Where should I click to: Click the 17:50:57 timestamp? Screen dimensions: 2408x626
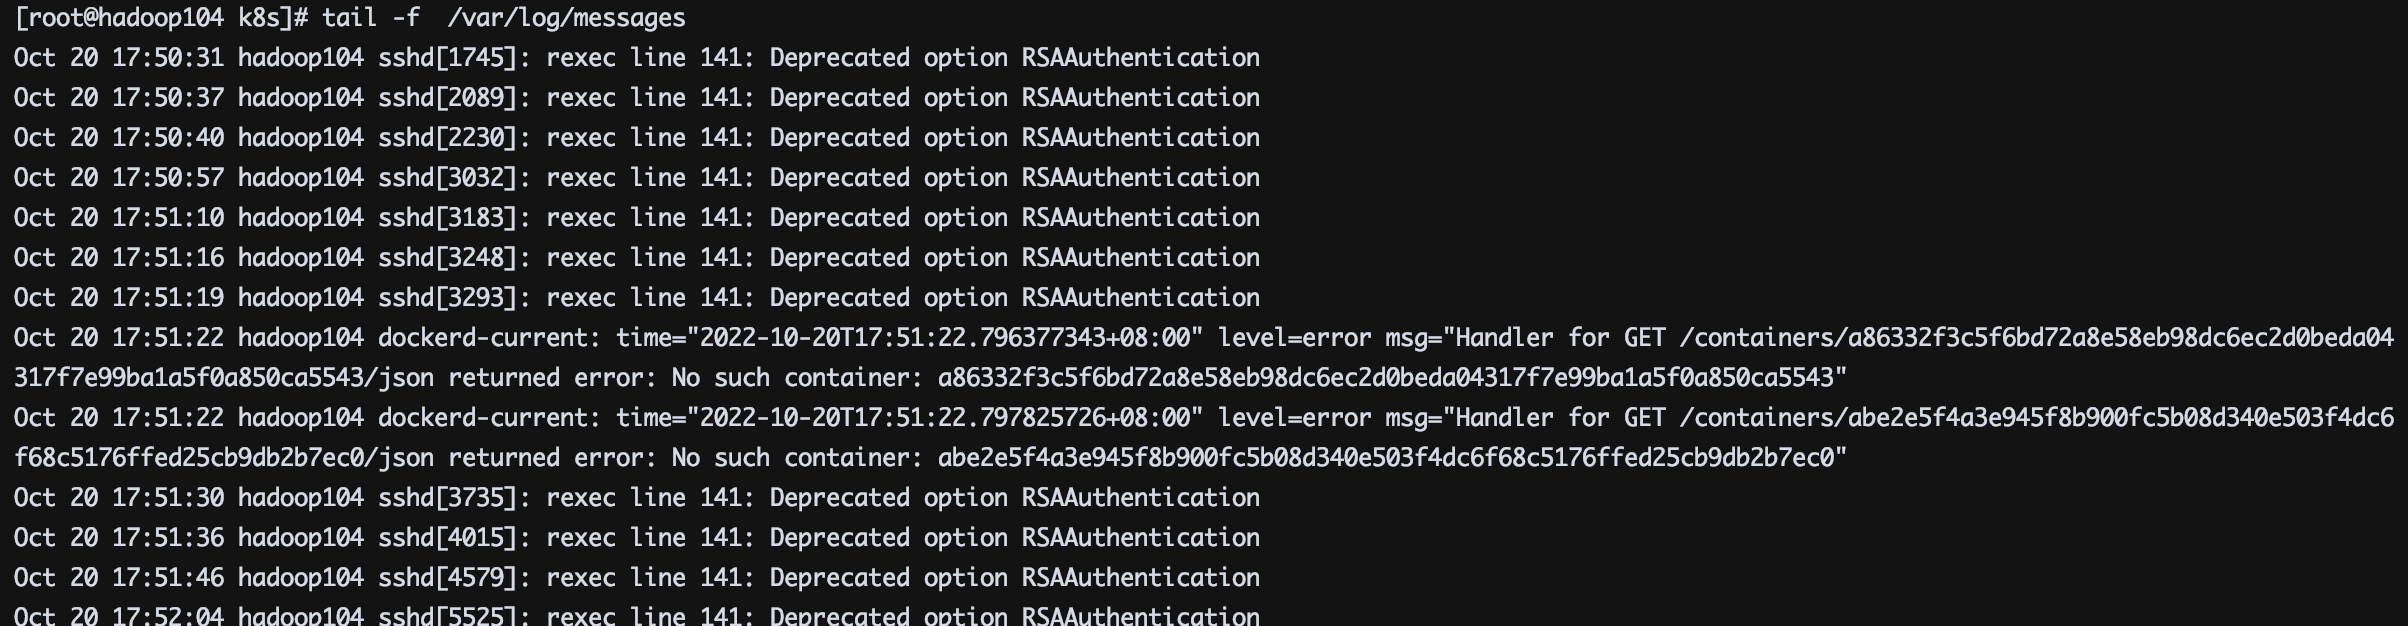167,178
